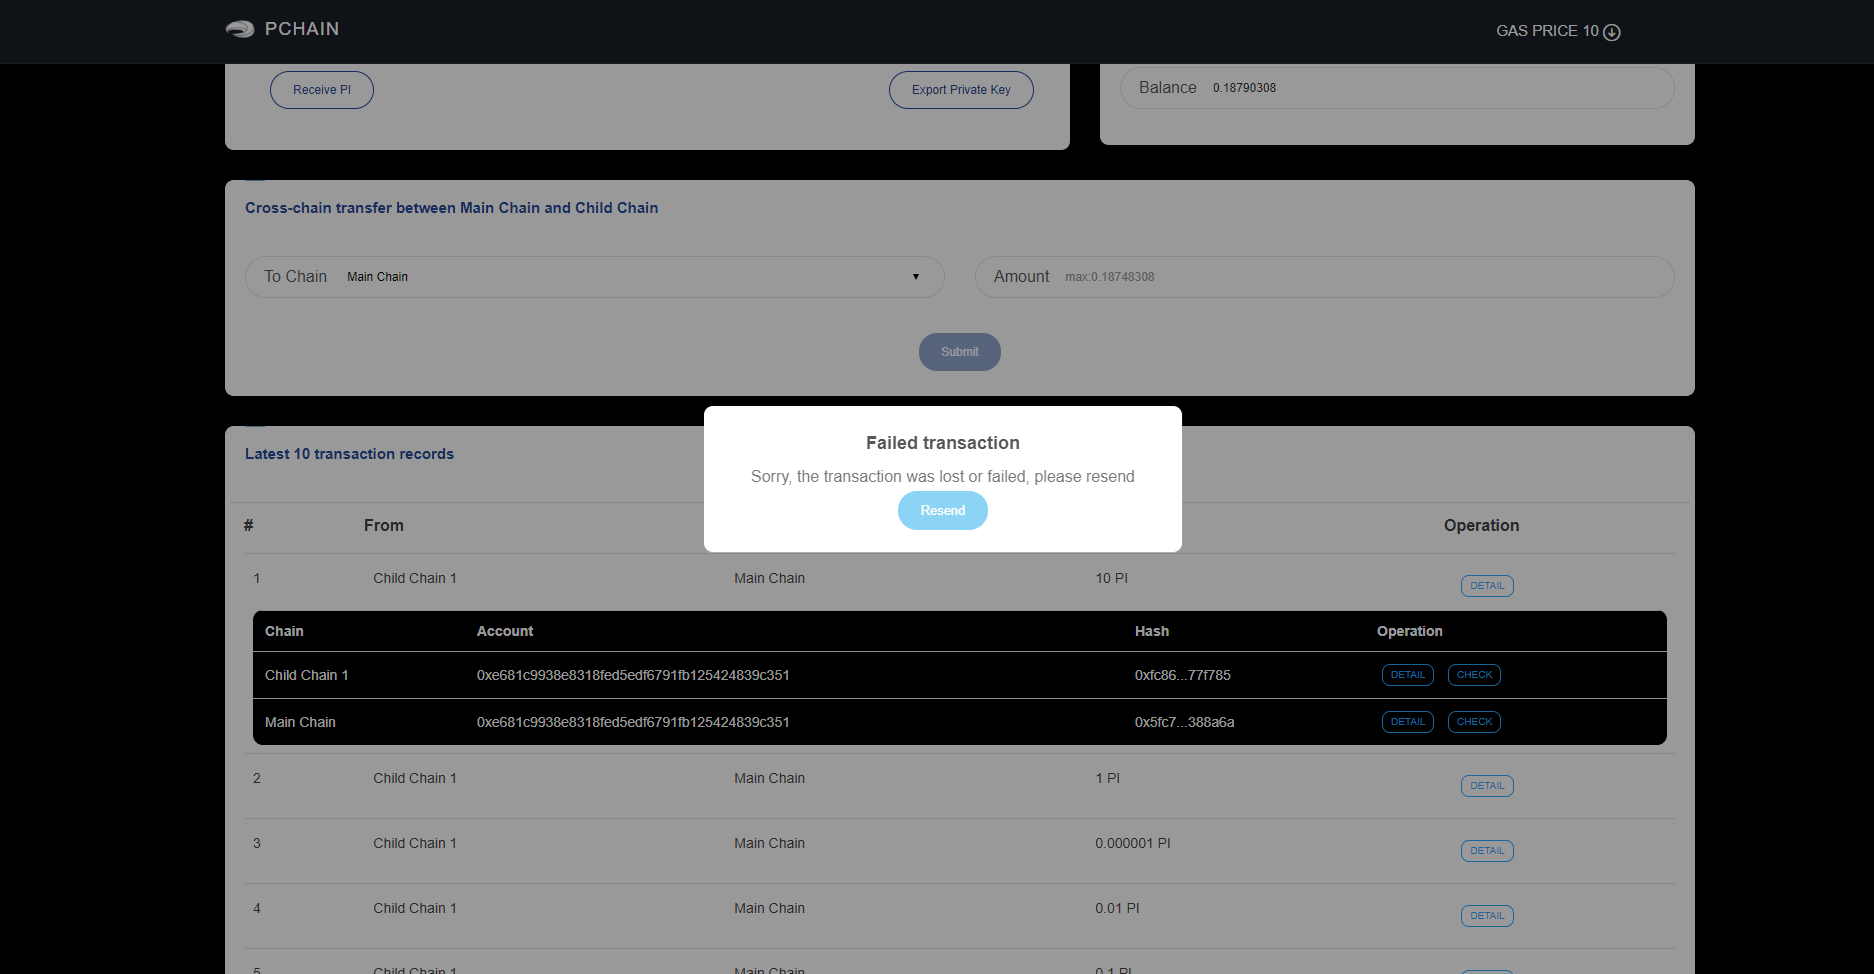Expand details for the 0.000001 PI transaction
The height and width of the screenshot is (974, 1874).
[1486, 851]
